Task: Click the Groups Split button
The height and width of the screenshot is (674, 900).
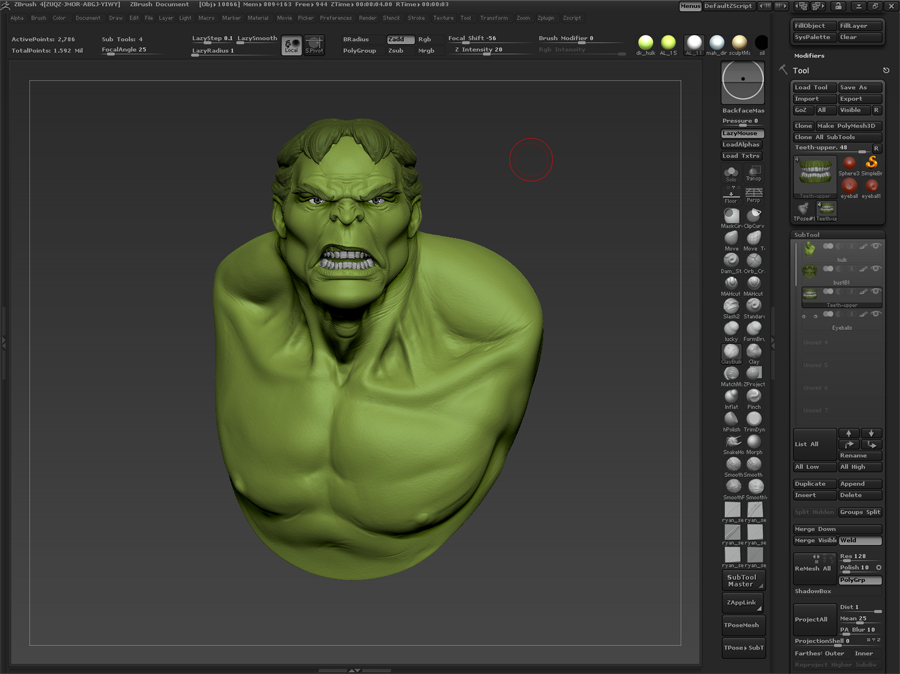Action: [x=860, y=512]
